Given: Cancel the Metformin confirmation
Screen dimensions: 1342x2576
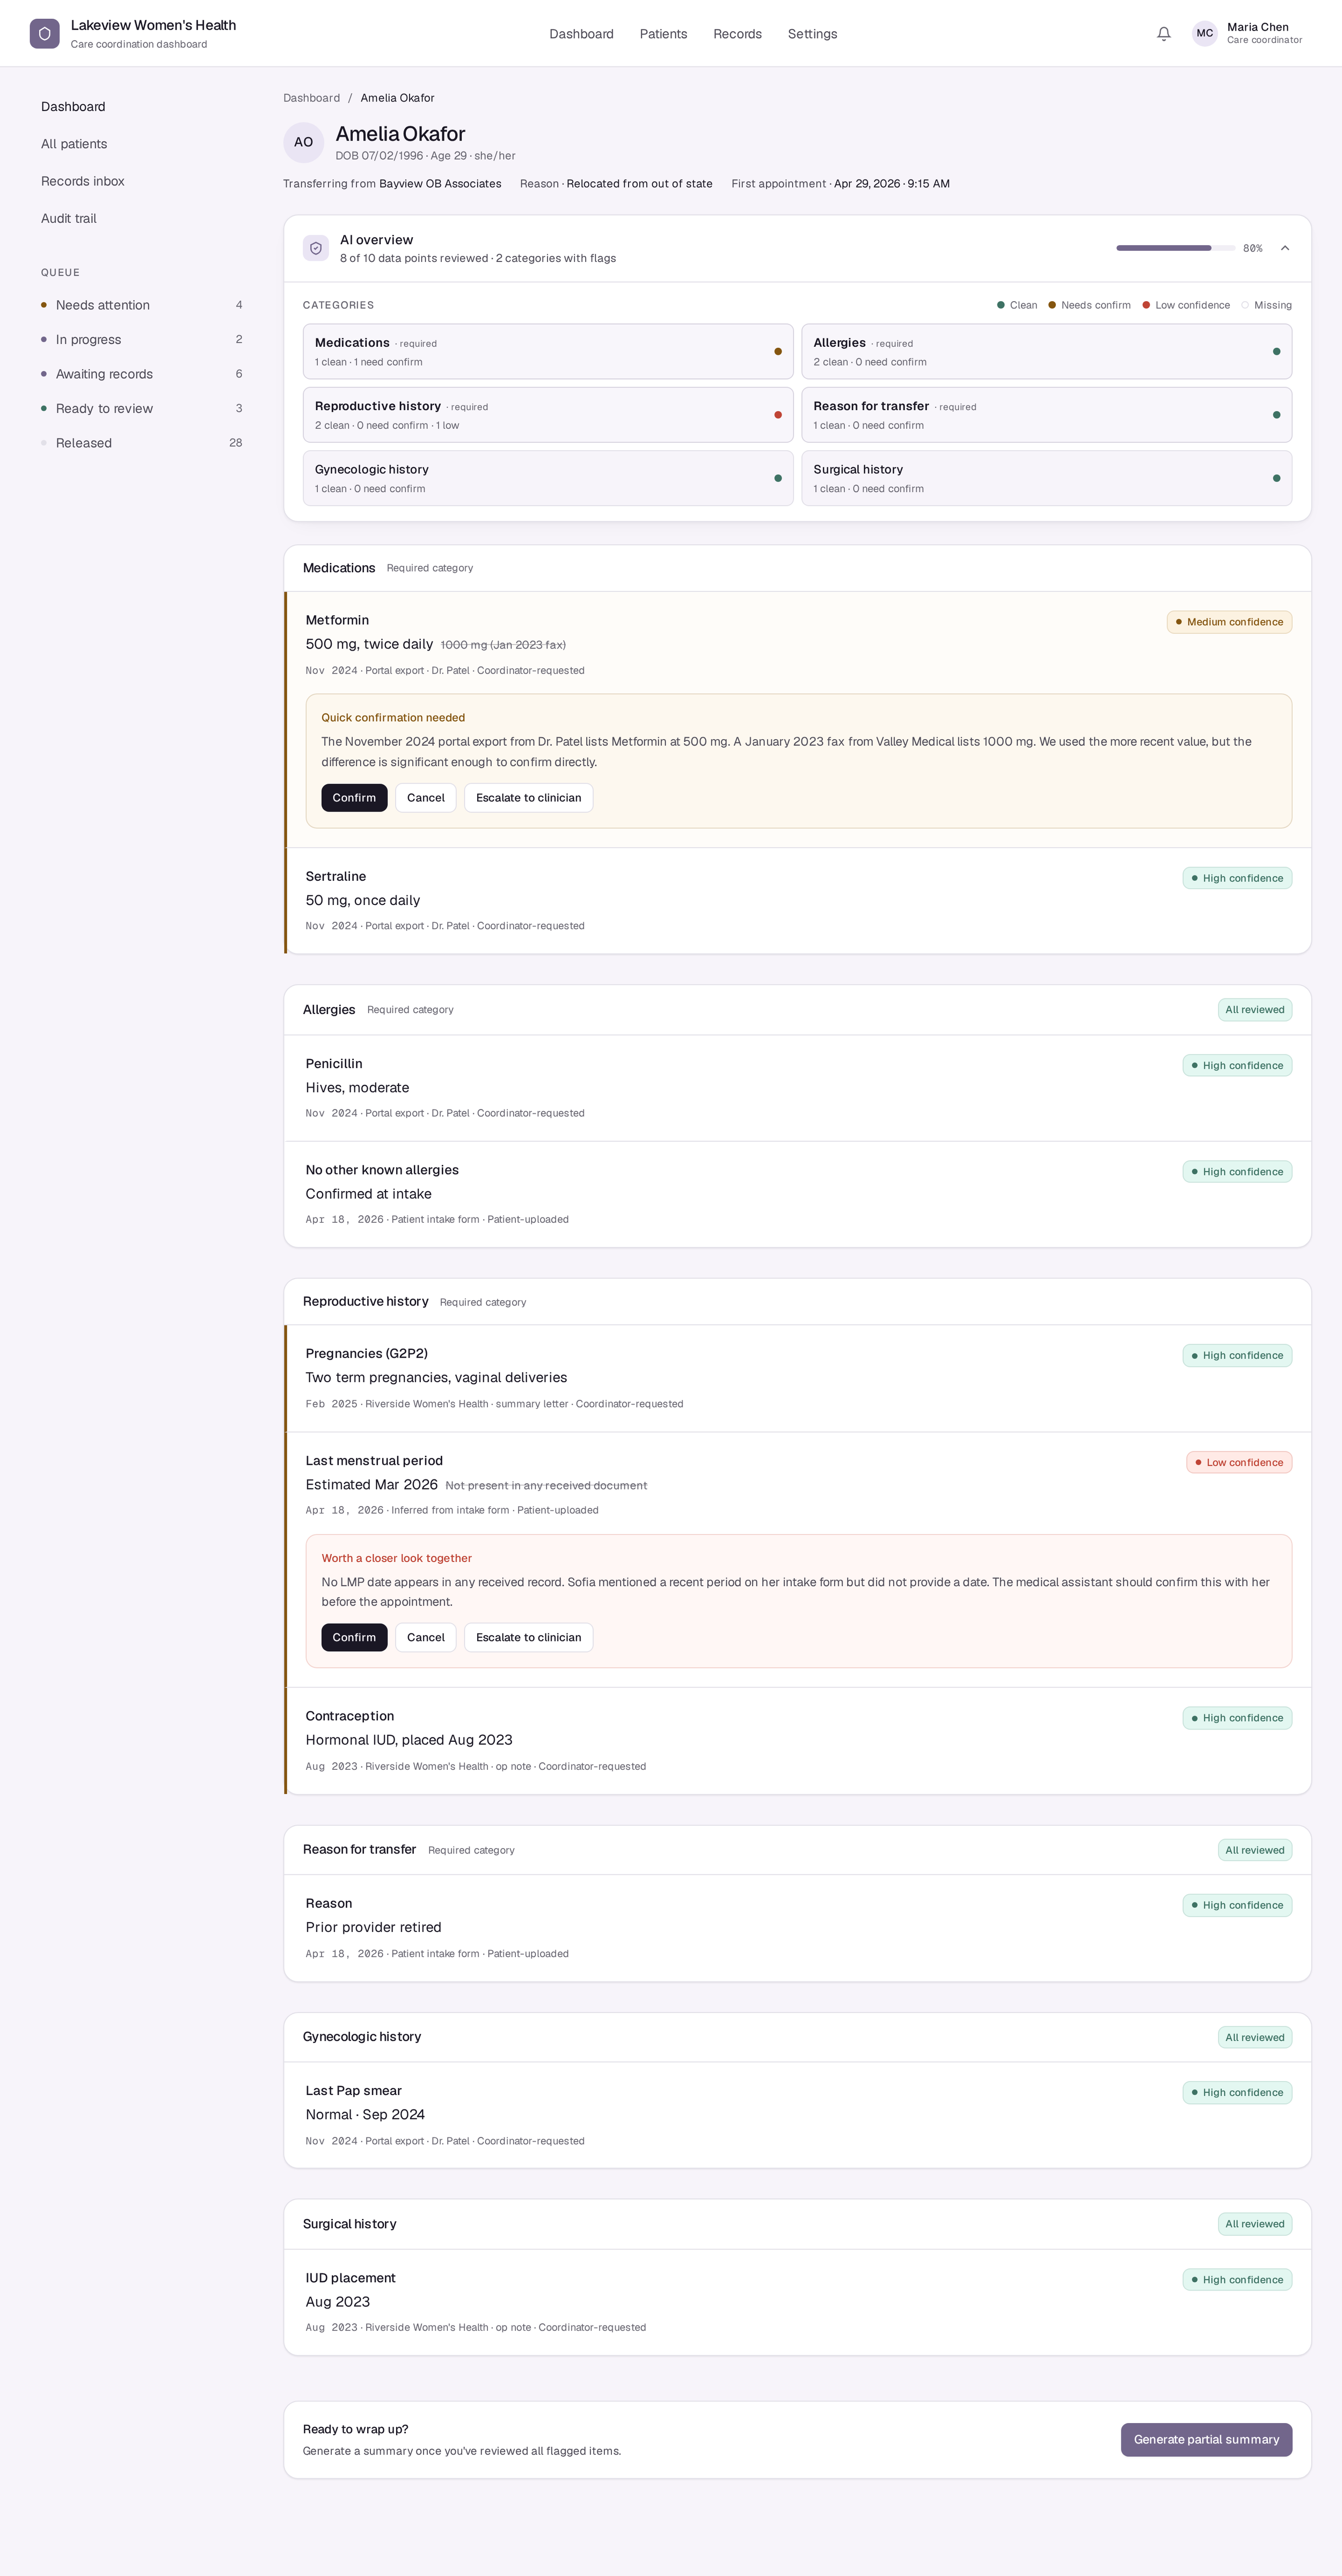Looking at the screenshot, I should 426,798.
